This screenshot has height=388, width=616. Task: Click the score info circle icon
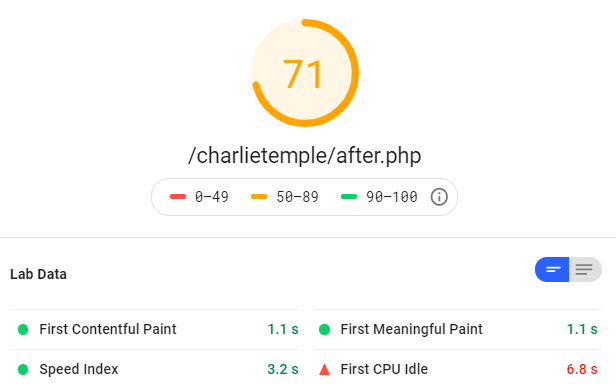tap(439, 197)
